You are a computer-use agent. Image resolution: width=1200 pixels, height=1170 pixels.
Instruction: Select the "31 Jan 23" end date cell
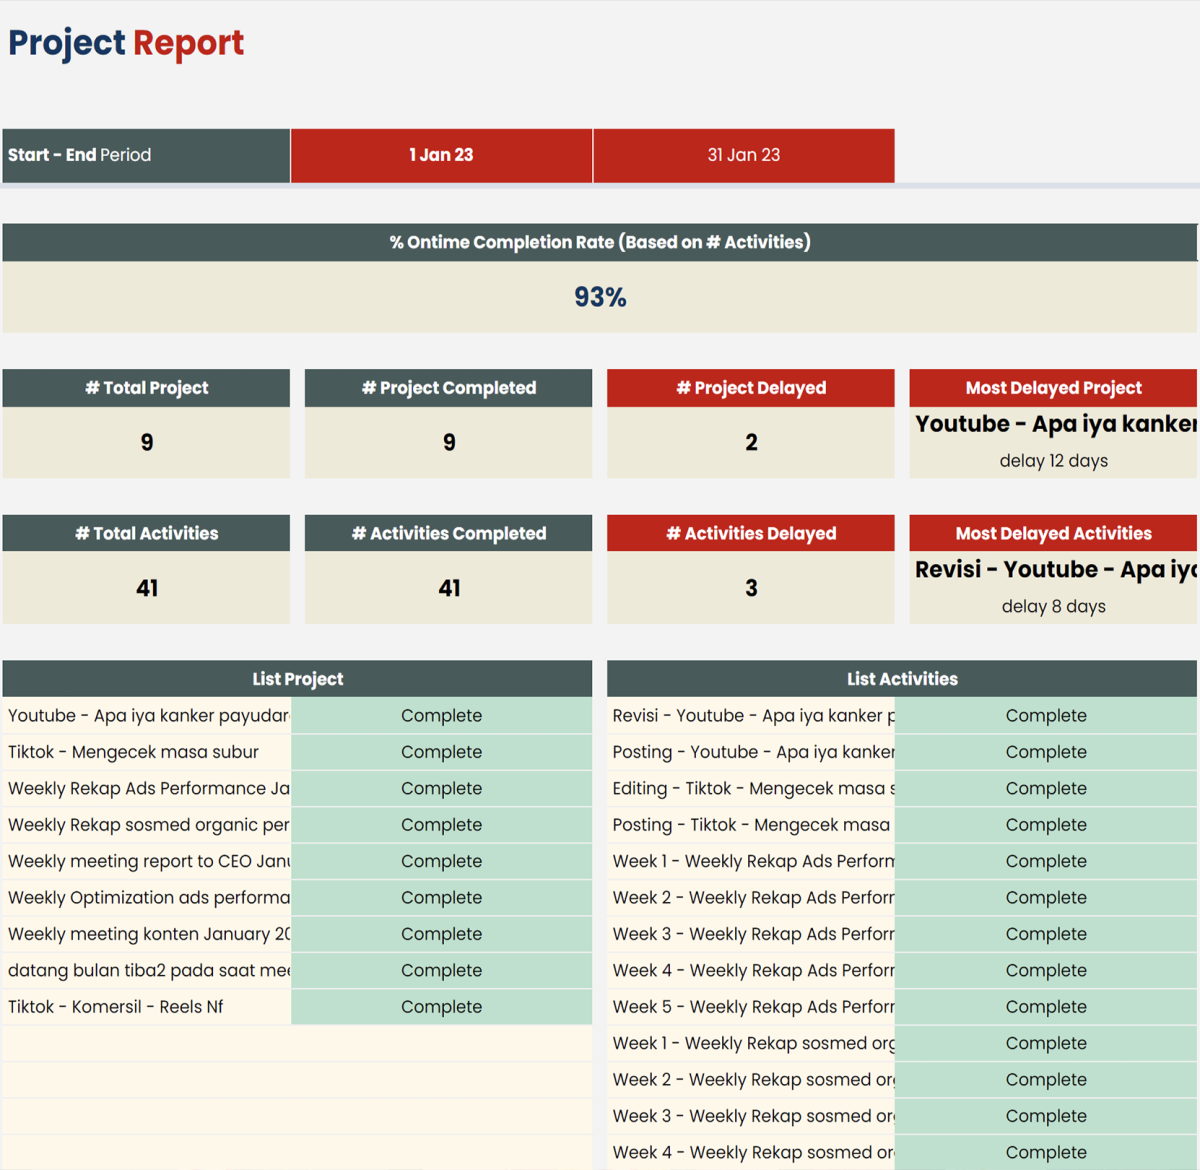pos(743,155)
